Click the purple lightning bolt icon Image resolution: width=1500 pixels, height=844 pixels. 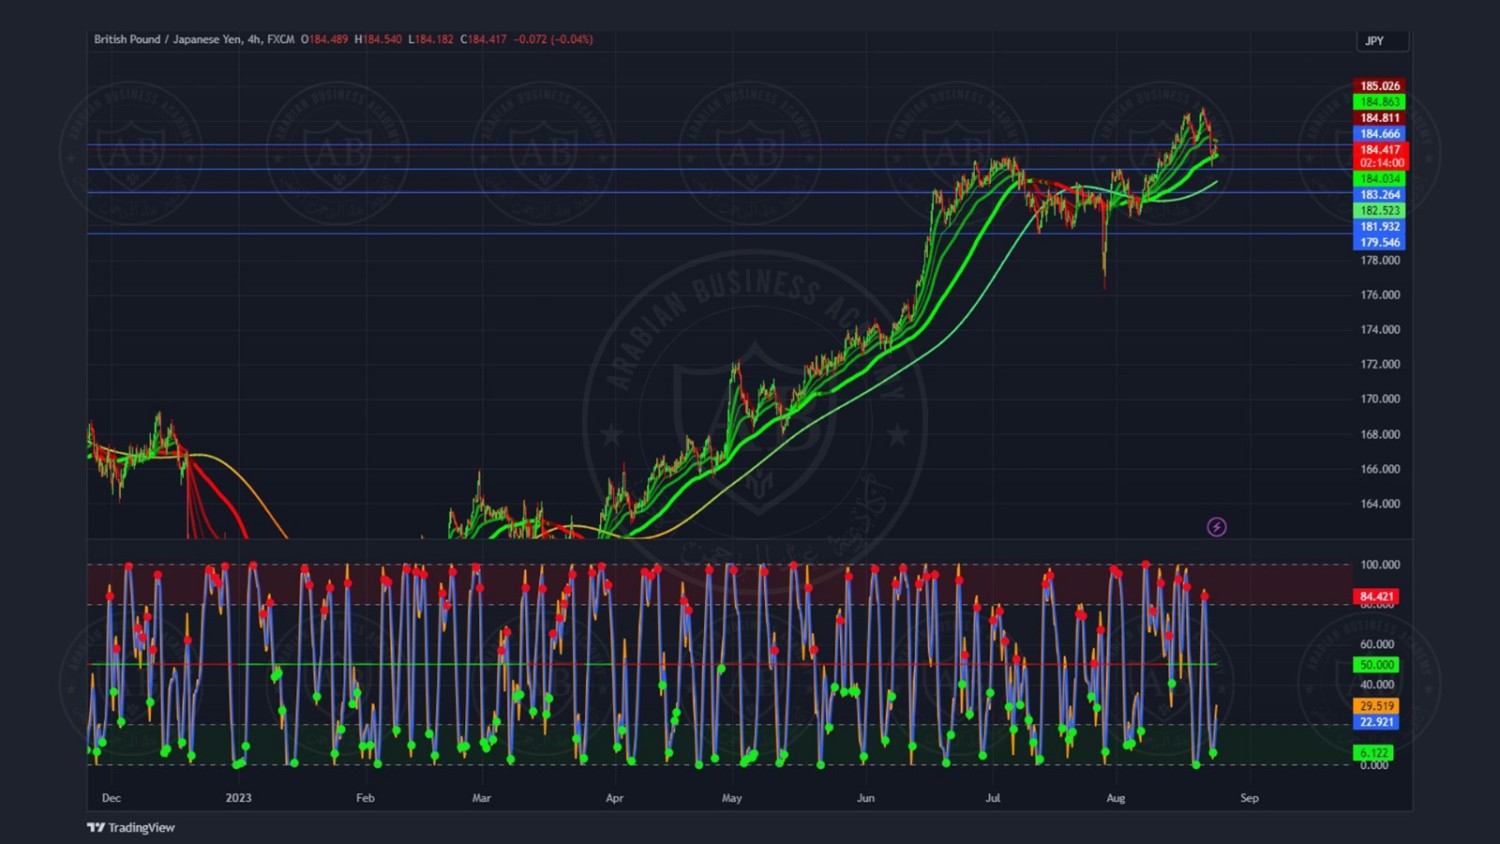[1216, 527]
